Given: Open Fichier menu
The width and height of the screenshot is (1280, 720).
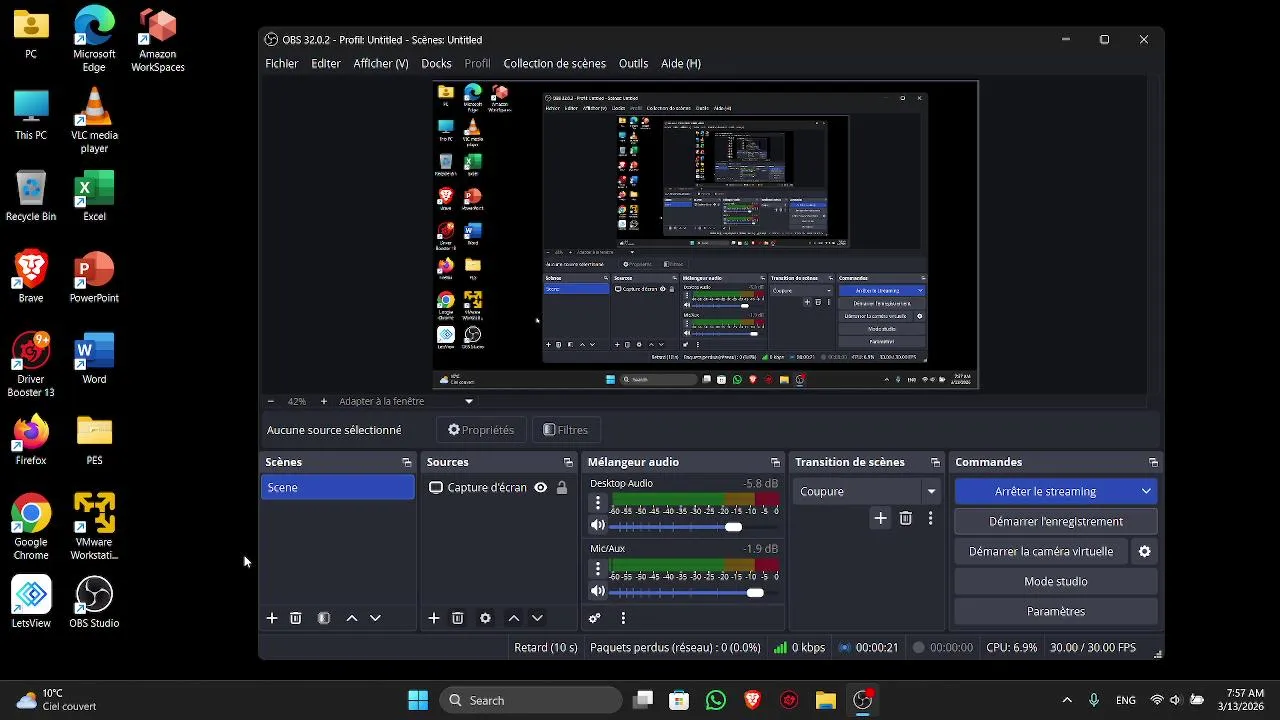Looking at the screenshot, I should pos(282,63).
